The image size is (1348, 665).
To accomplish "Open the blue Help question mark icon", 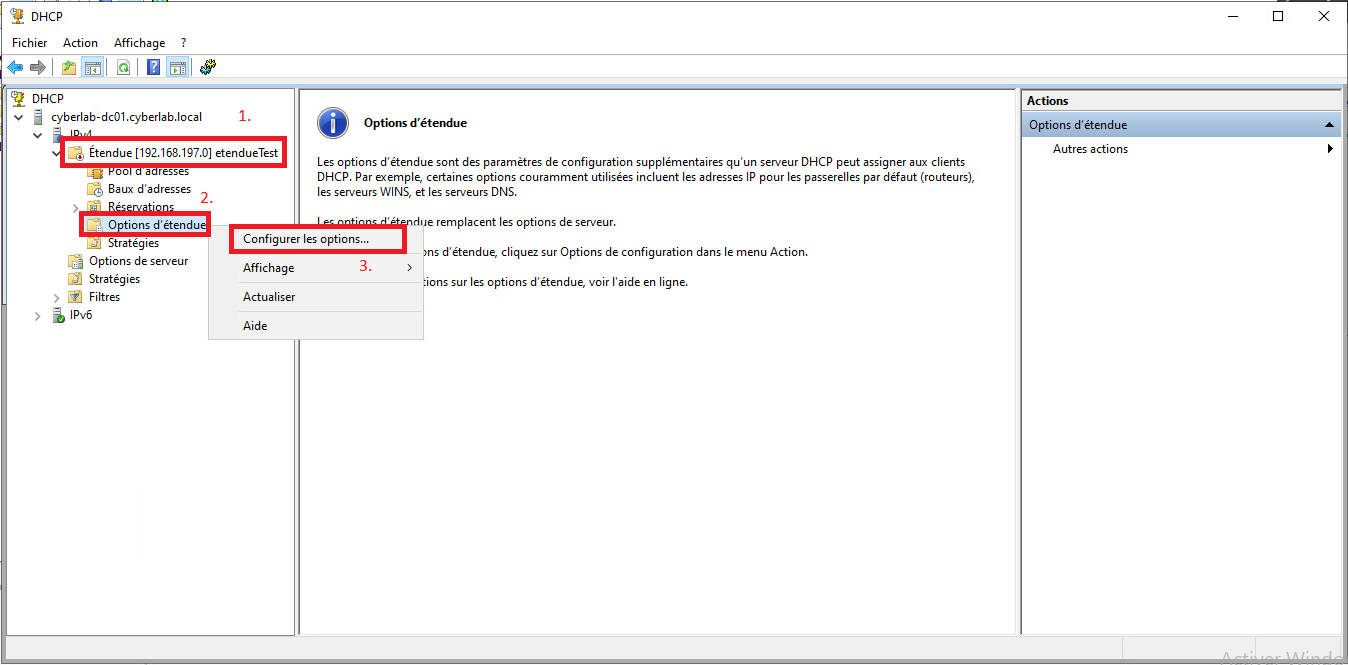I will pyautogui.click(x=153, y=67).
